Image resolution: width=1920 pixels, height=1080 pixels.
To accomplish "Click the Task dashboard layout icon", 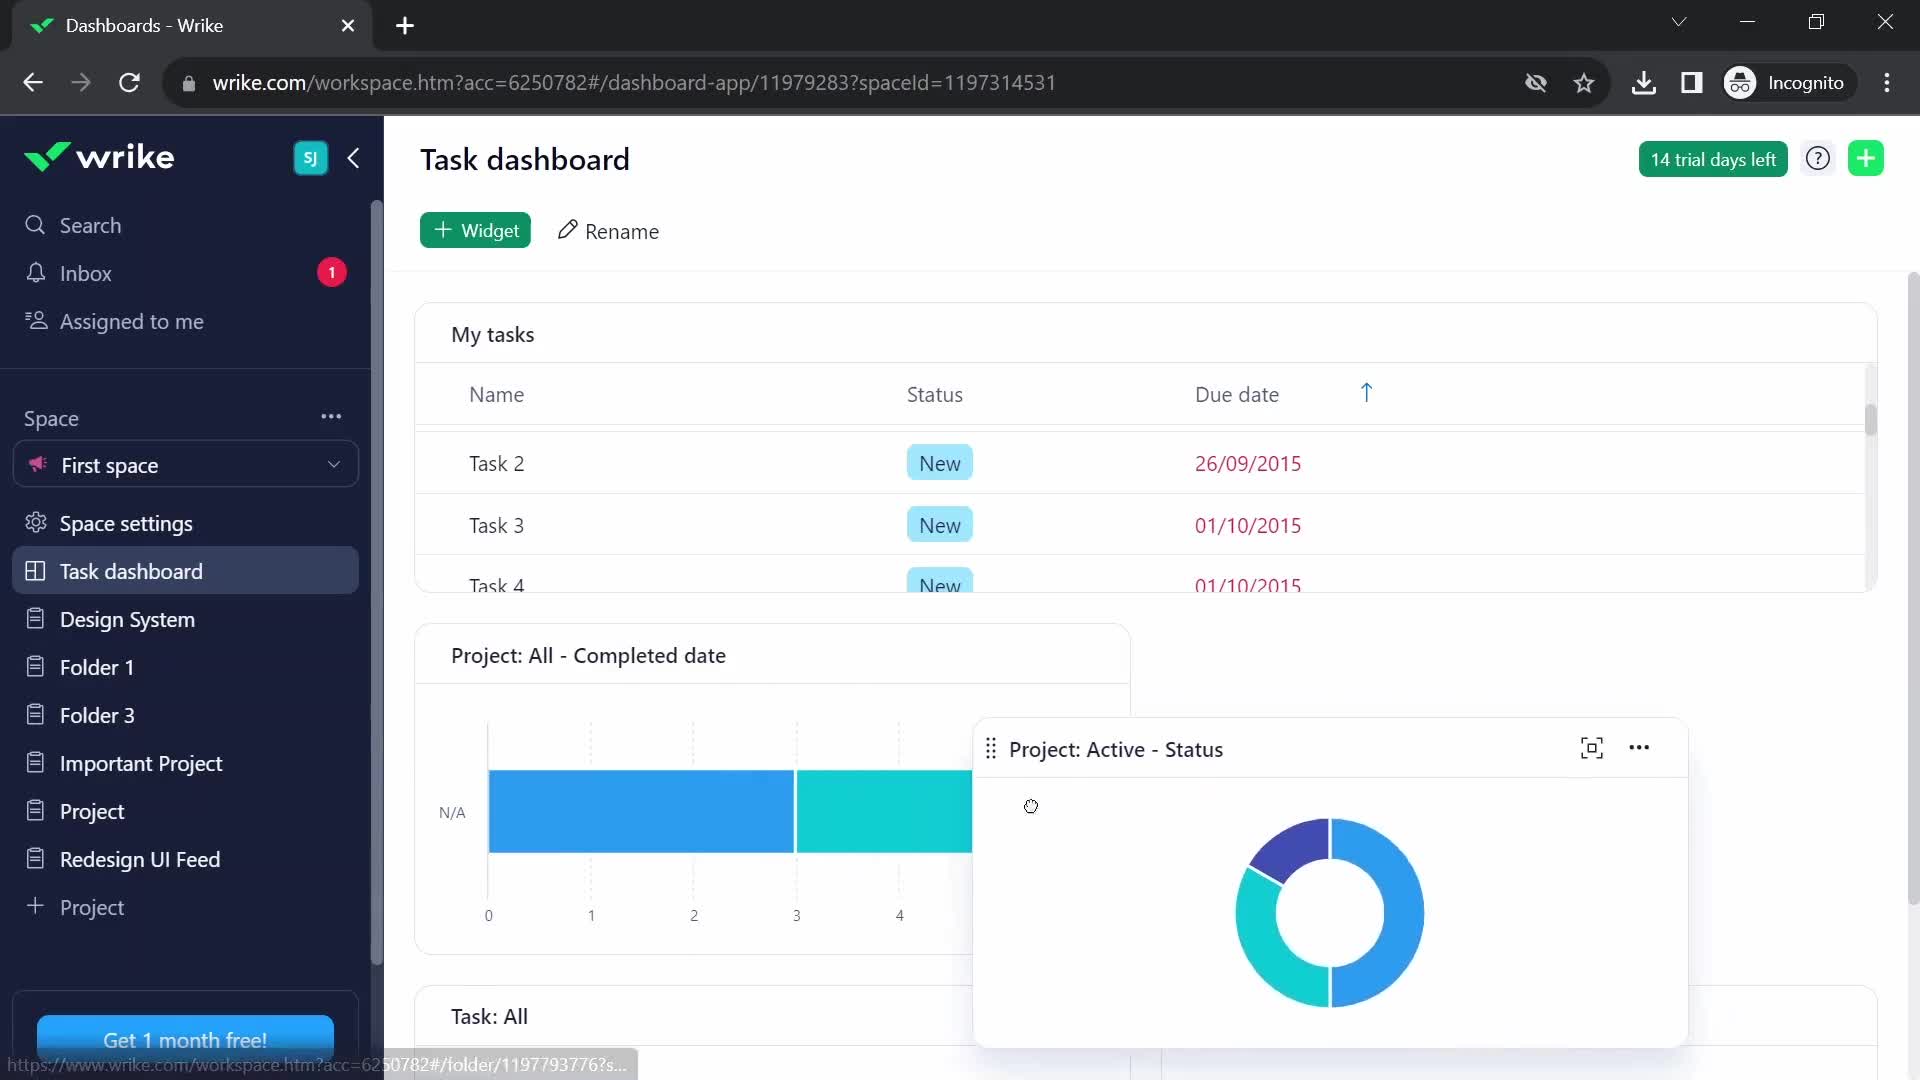I will click(x=35, y=571).
